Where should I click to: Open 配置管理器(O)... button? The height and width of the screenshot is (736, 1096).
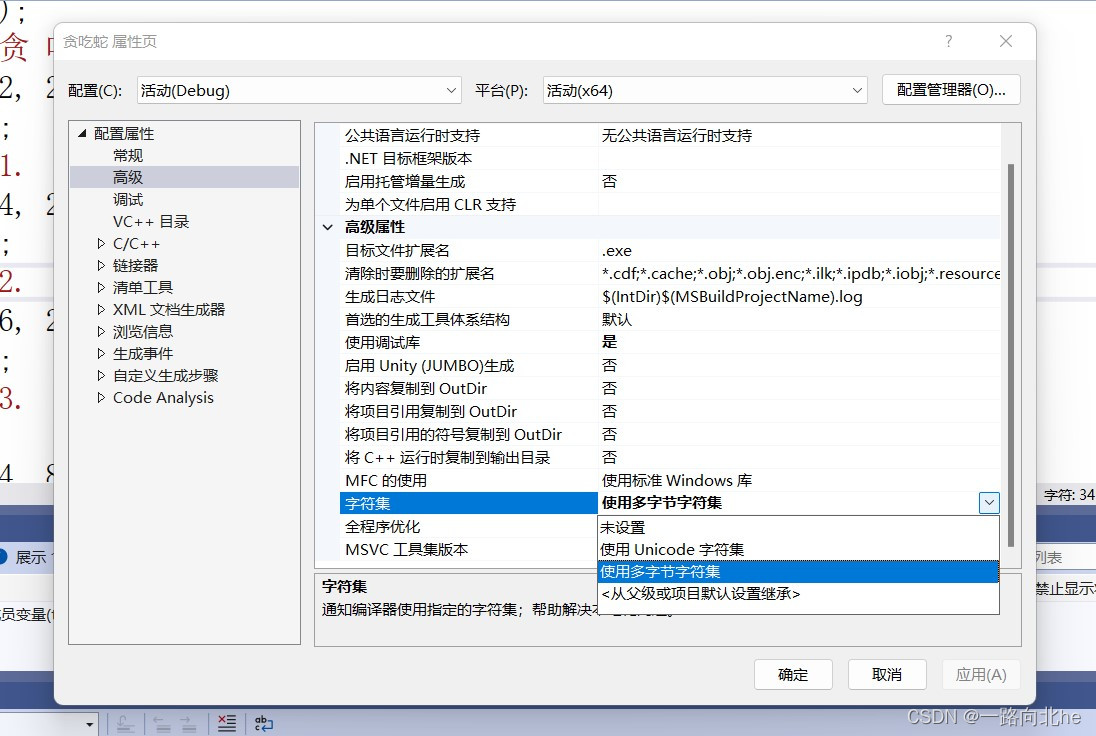tap(951, 89)
